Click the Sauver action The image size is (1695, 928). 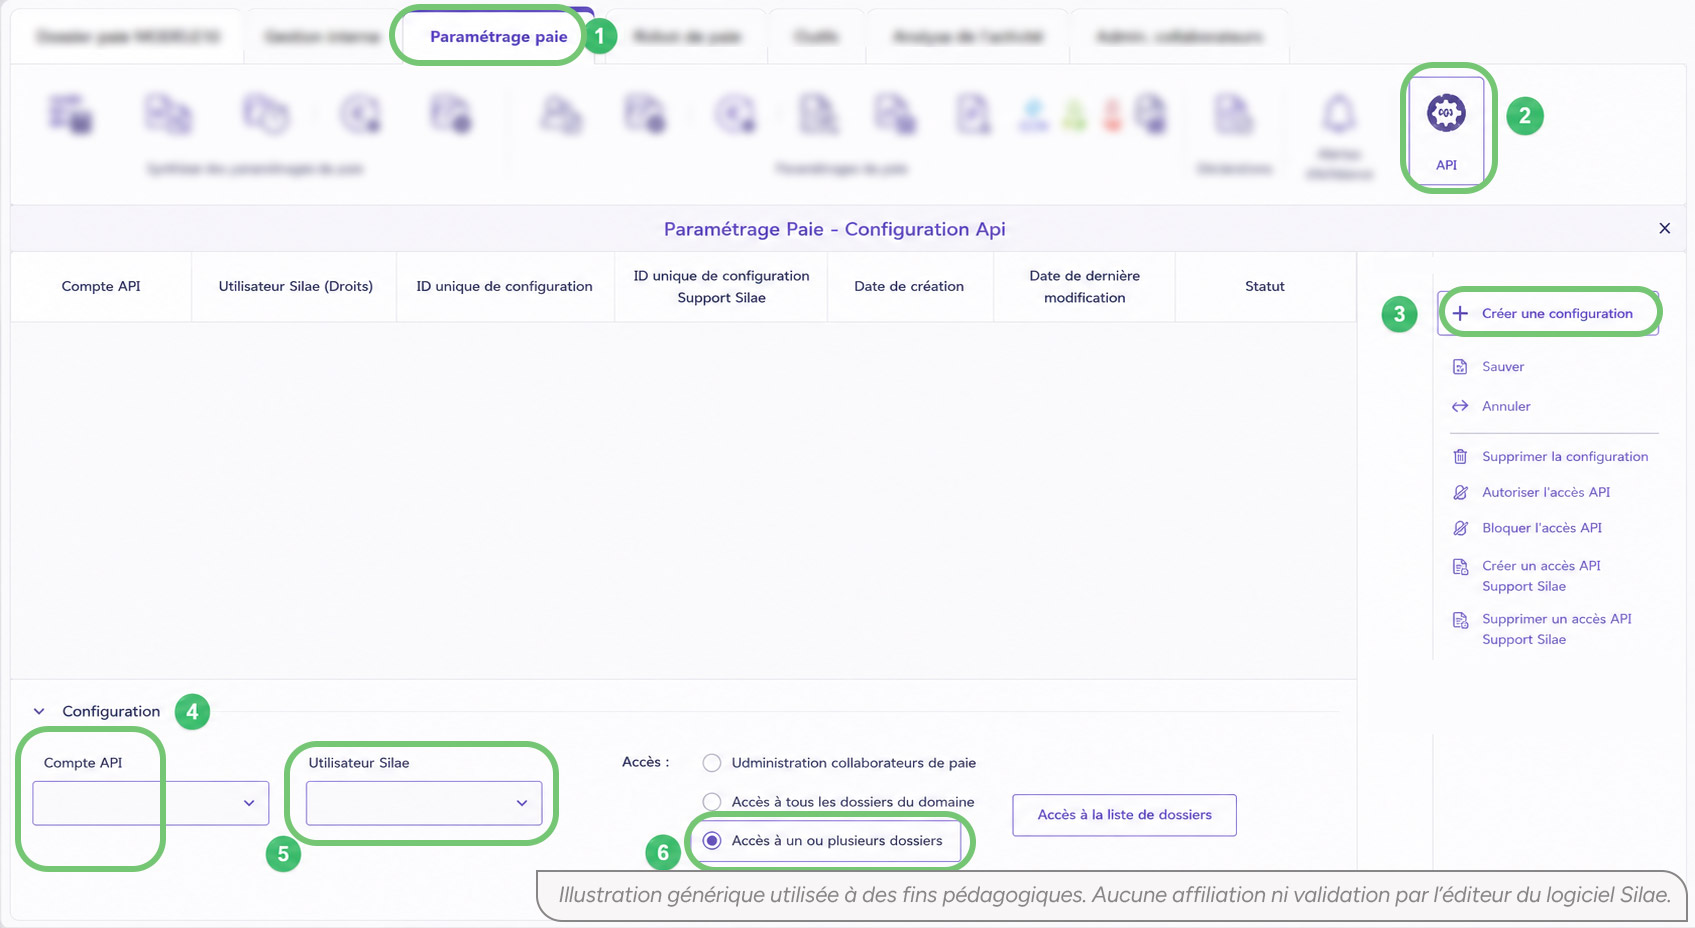(x=1488, y=367)
